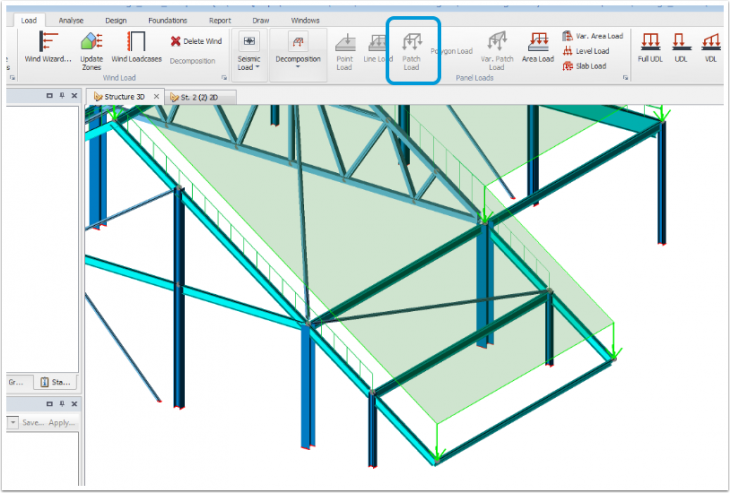
Task: Select the Patch Load tool
Action: (411, 50)
